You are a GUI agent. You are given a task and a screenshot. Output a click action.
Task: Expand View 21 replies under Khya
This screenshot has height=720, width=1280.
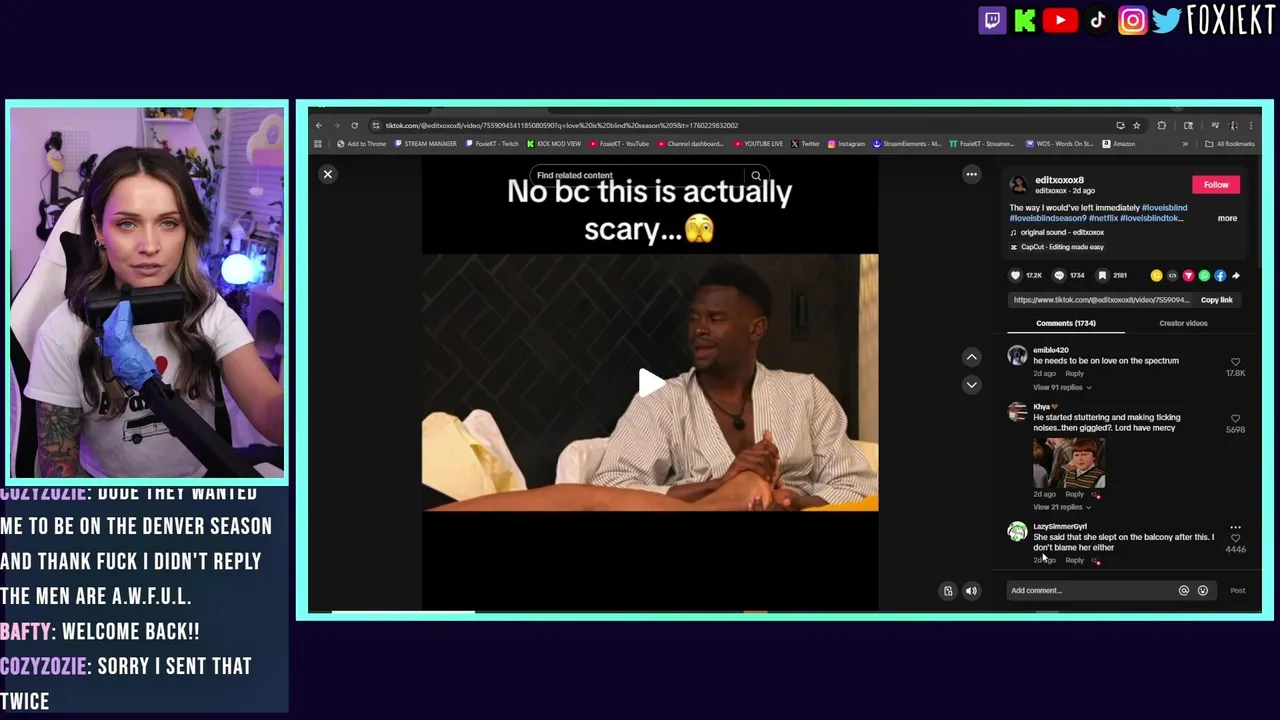click(1062, 507)
